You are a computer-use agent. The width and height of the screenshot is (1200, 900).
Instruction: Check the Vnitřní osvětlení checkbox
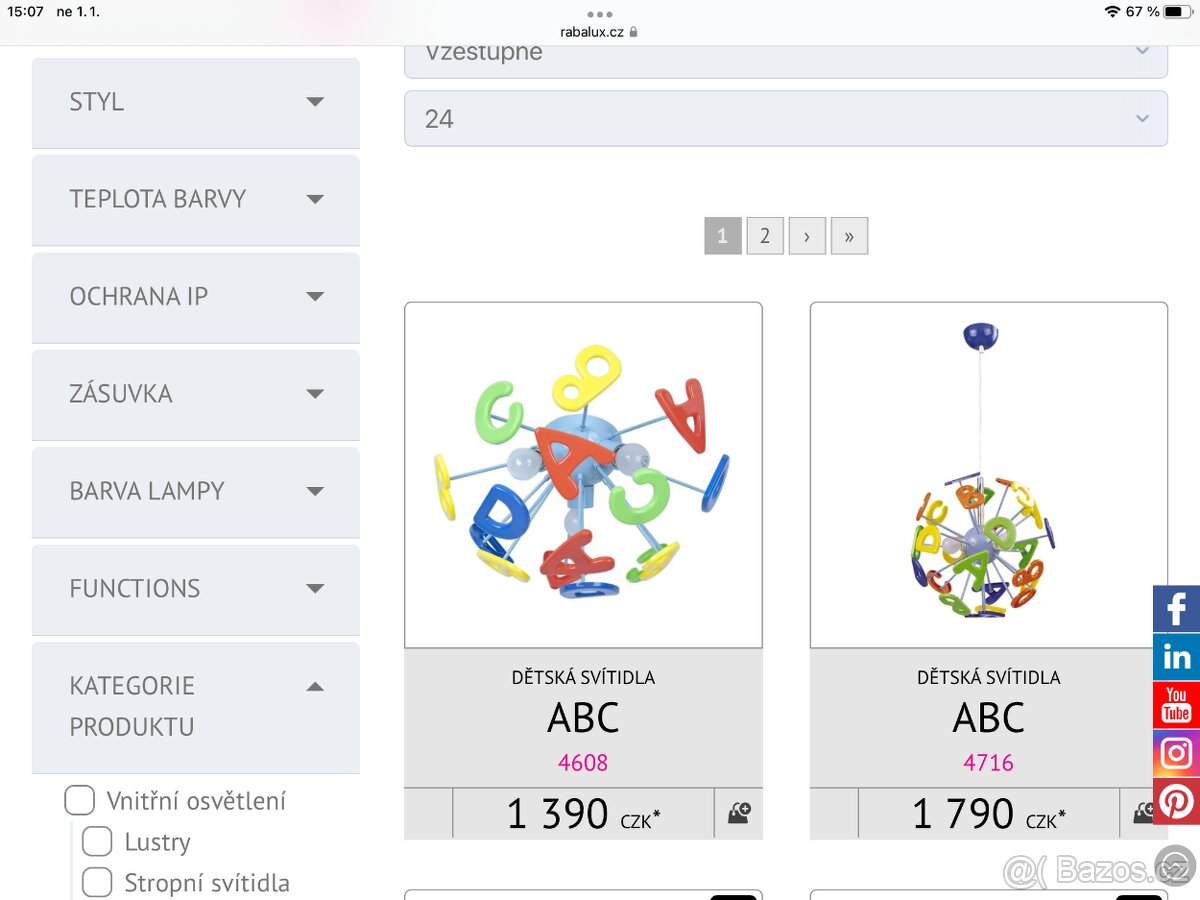click(x=80, y=801)
